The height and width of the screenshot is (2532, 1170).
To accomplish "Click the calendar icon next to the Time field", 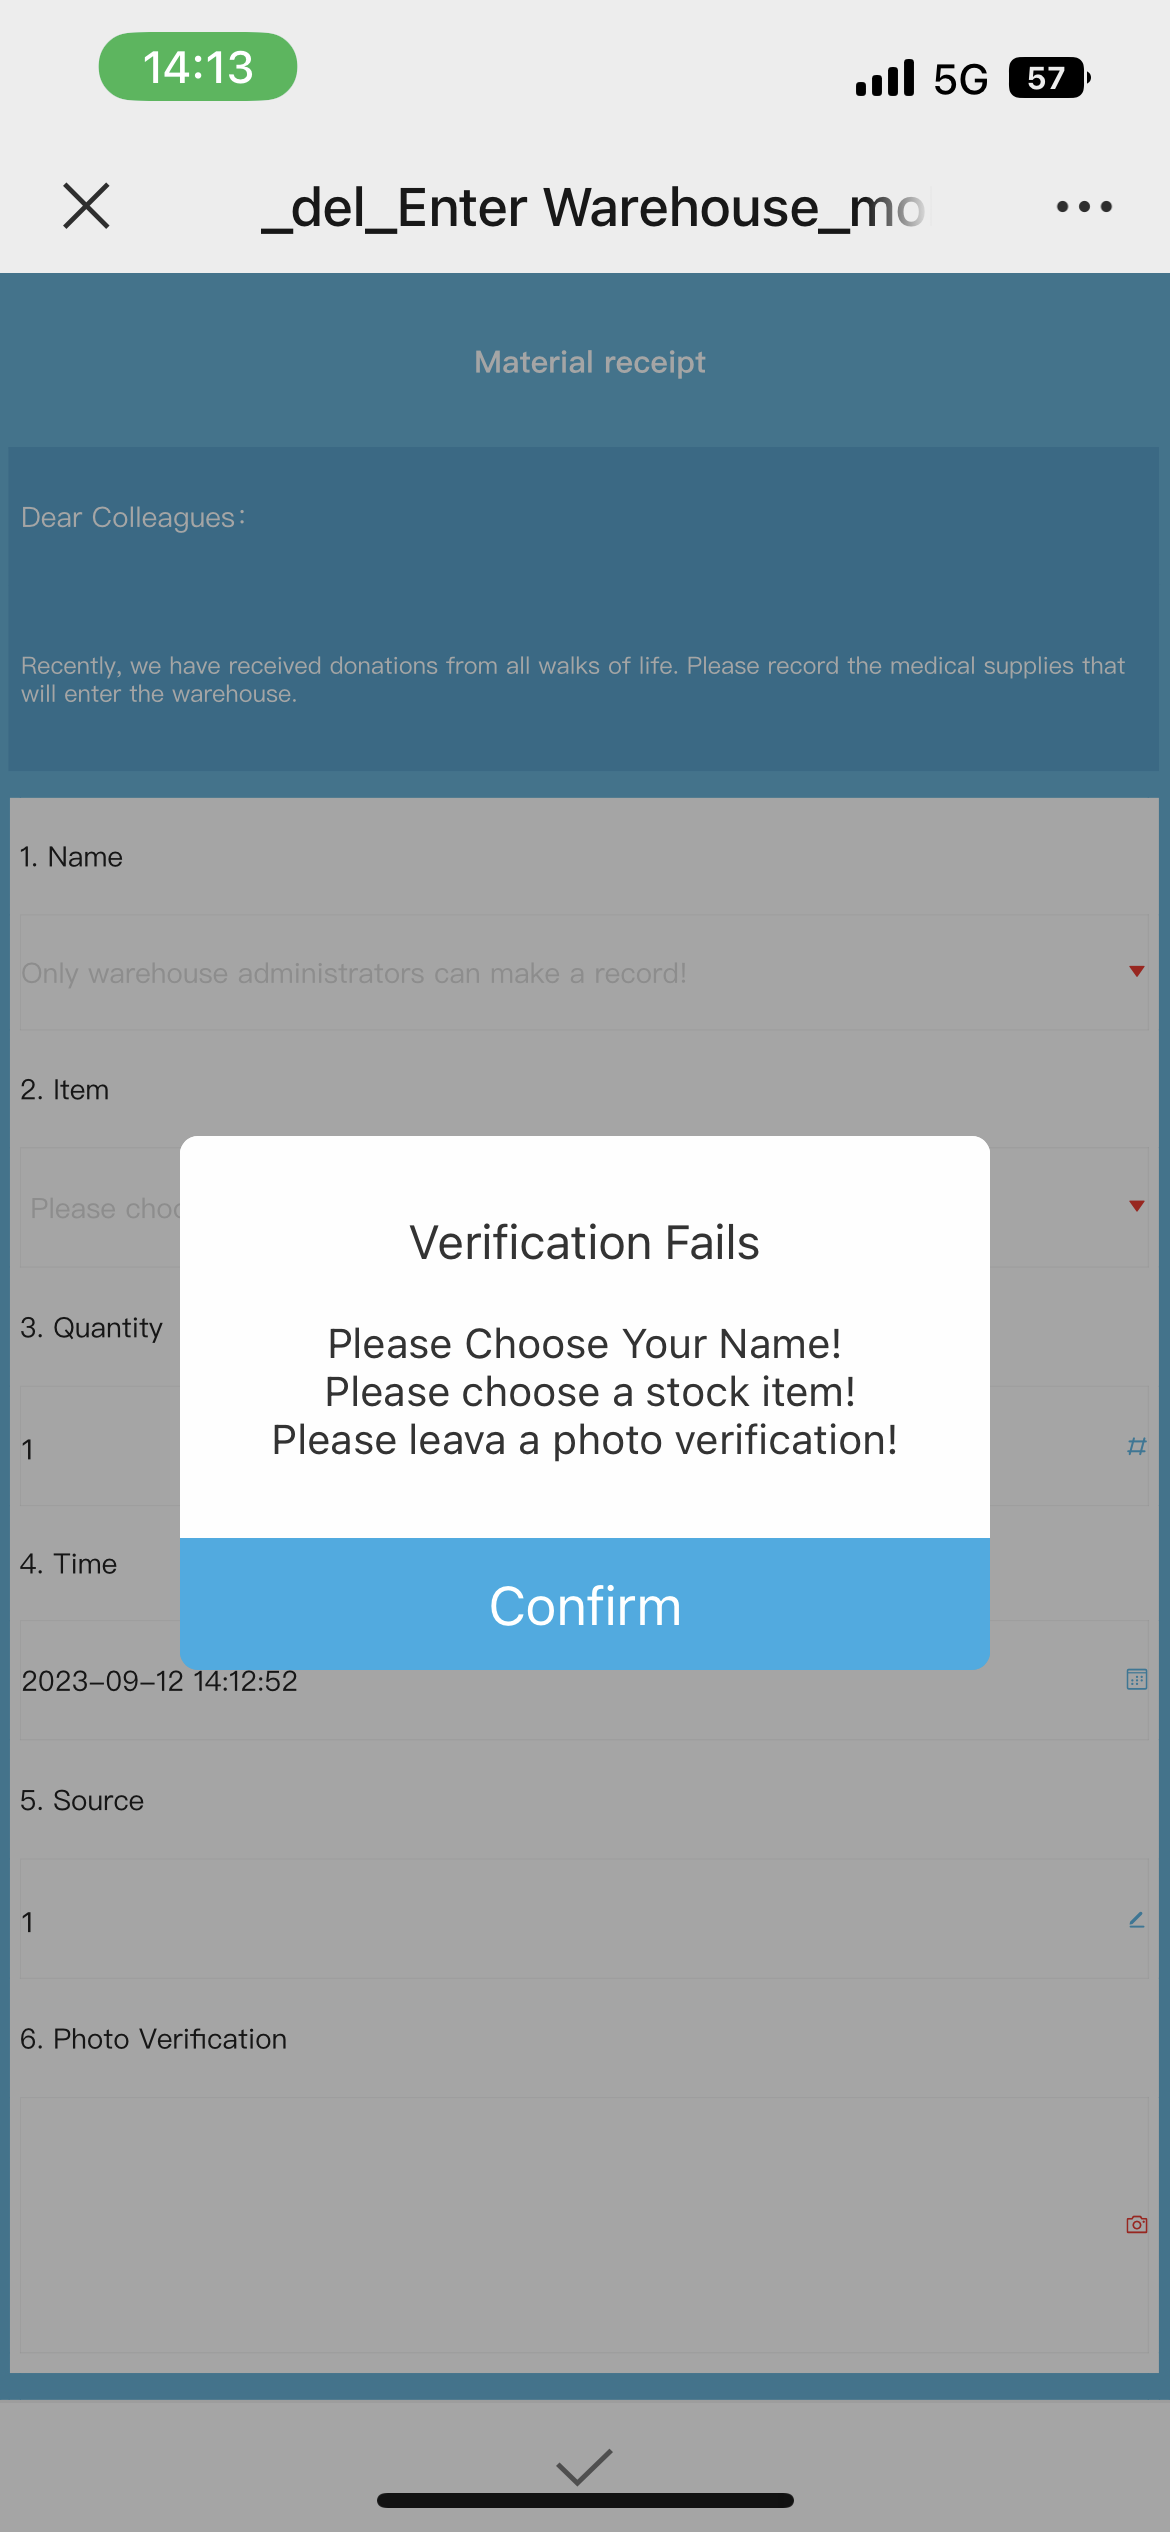I will (1137, 1680).
